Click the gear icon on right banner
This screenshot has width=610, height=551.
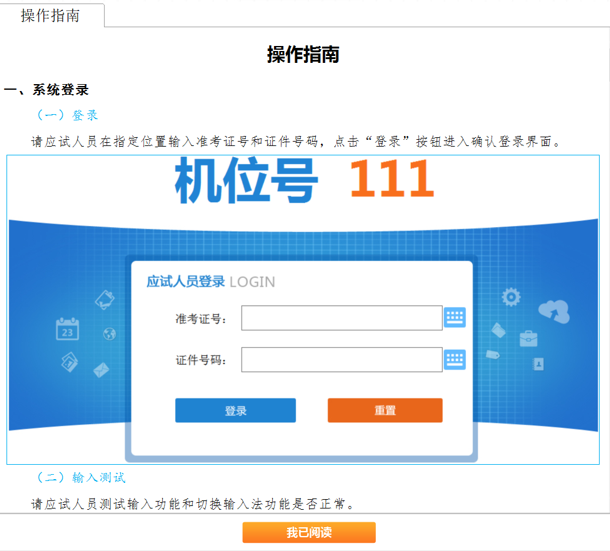[x=511, y=297]
